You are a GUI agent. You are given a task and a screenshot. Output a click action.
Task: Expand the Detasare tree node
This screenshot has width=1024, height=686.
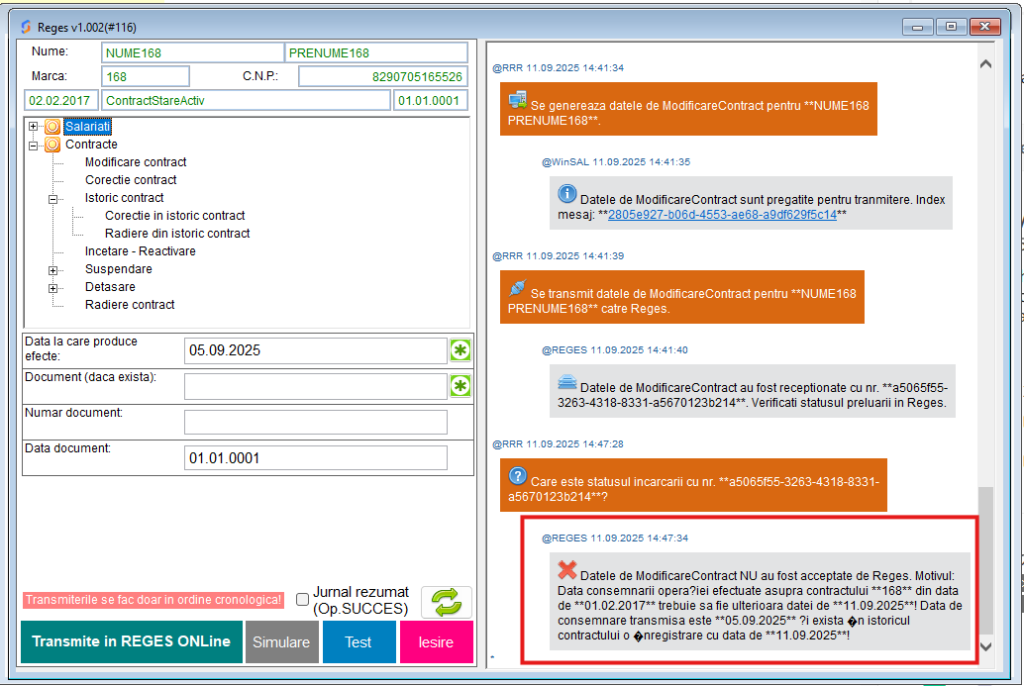point(54,287)
